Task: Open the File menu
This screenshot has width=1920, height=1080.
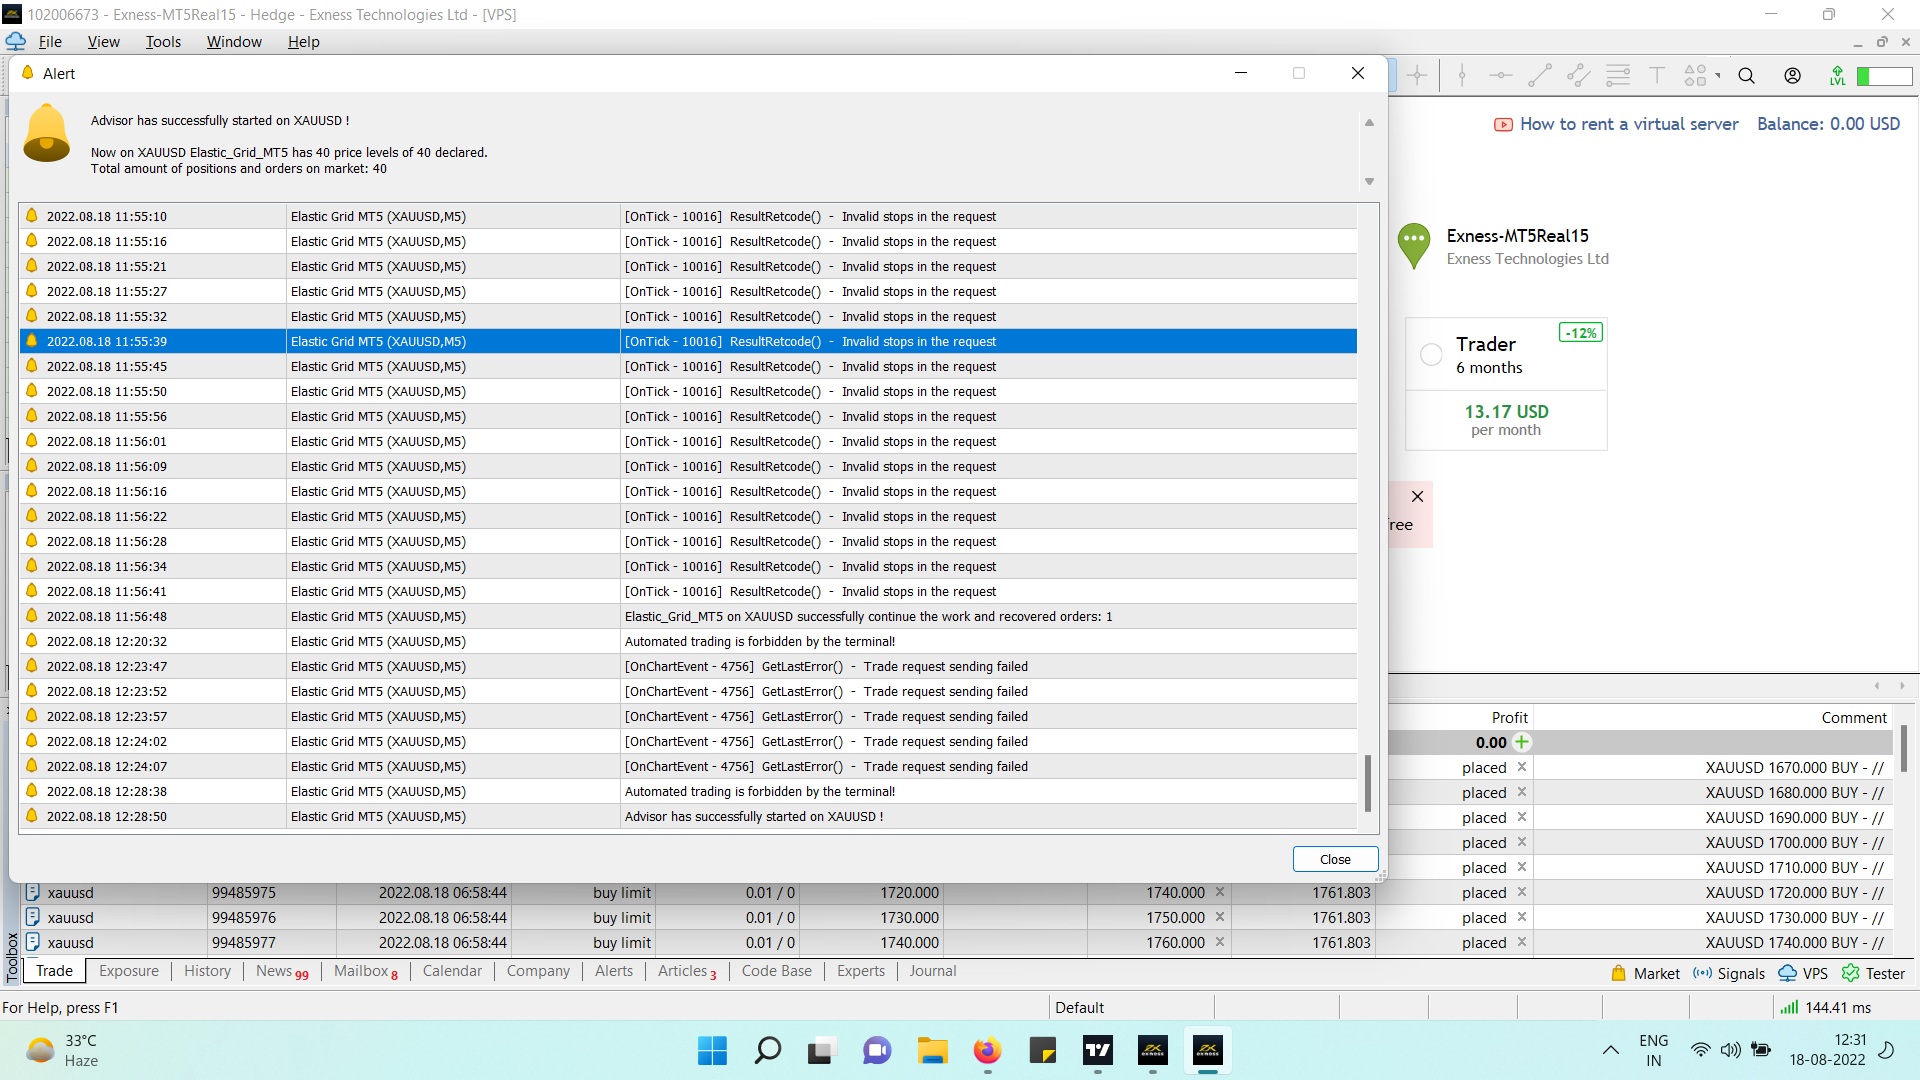Action: click(50, 42)
